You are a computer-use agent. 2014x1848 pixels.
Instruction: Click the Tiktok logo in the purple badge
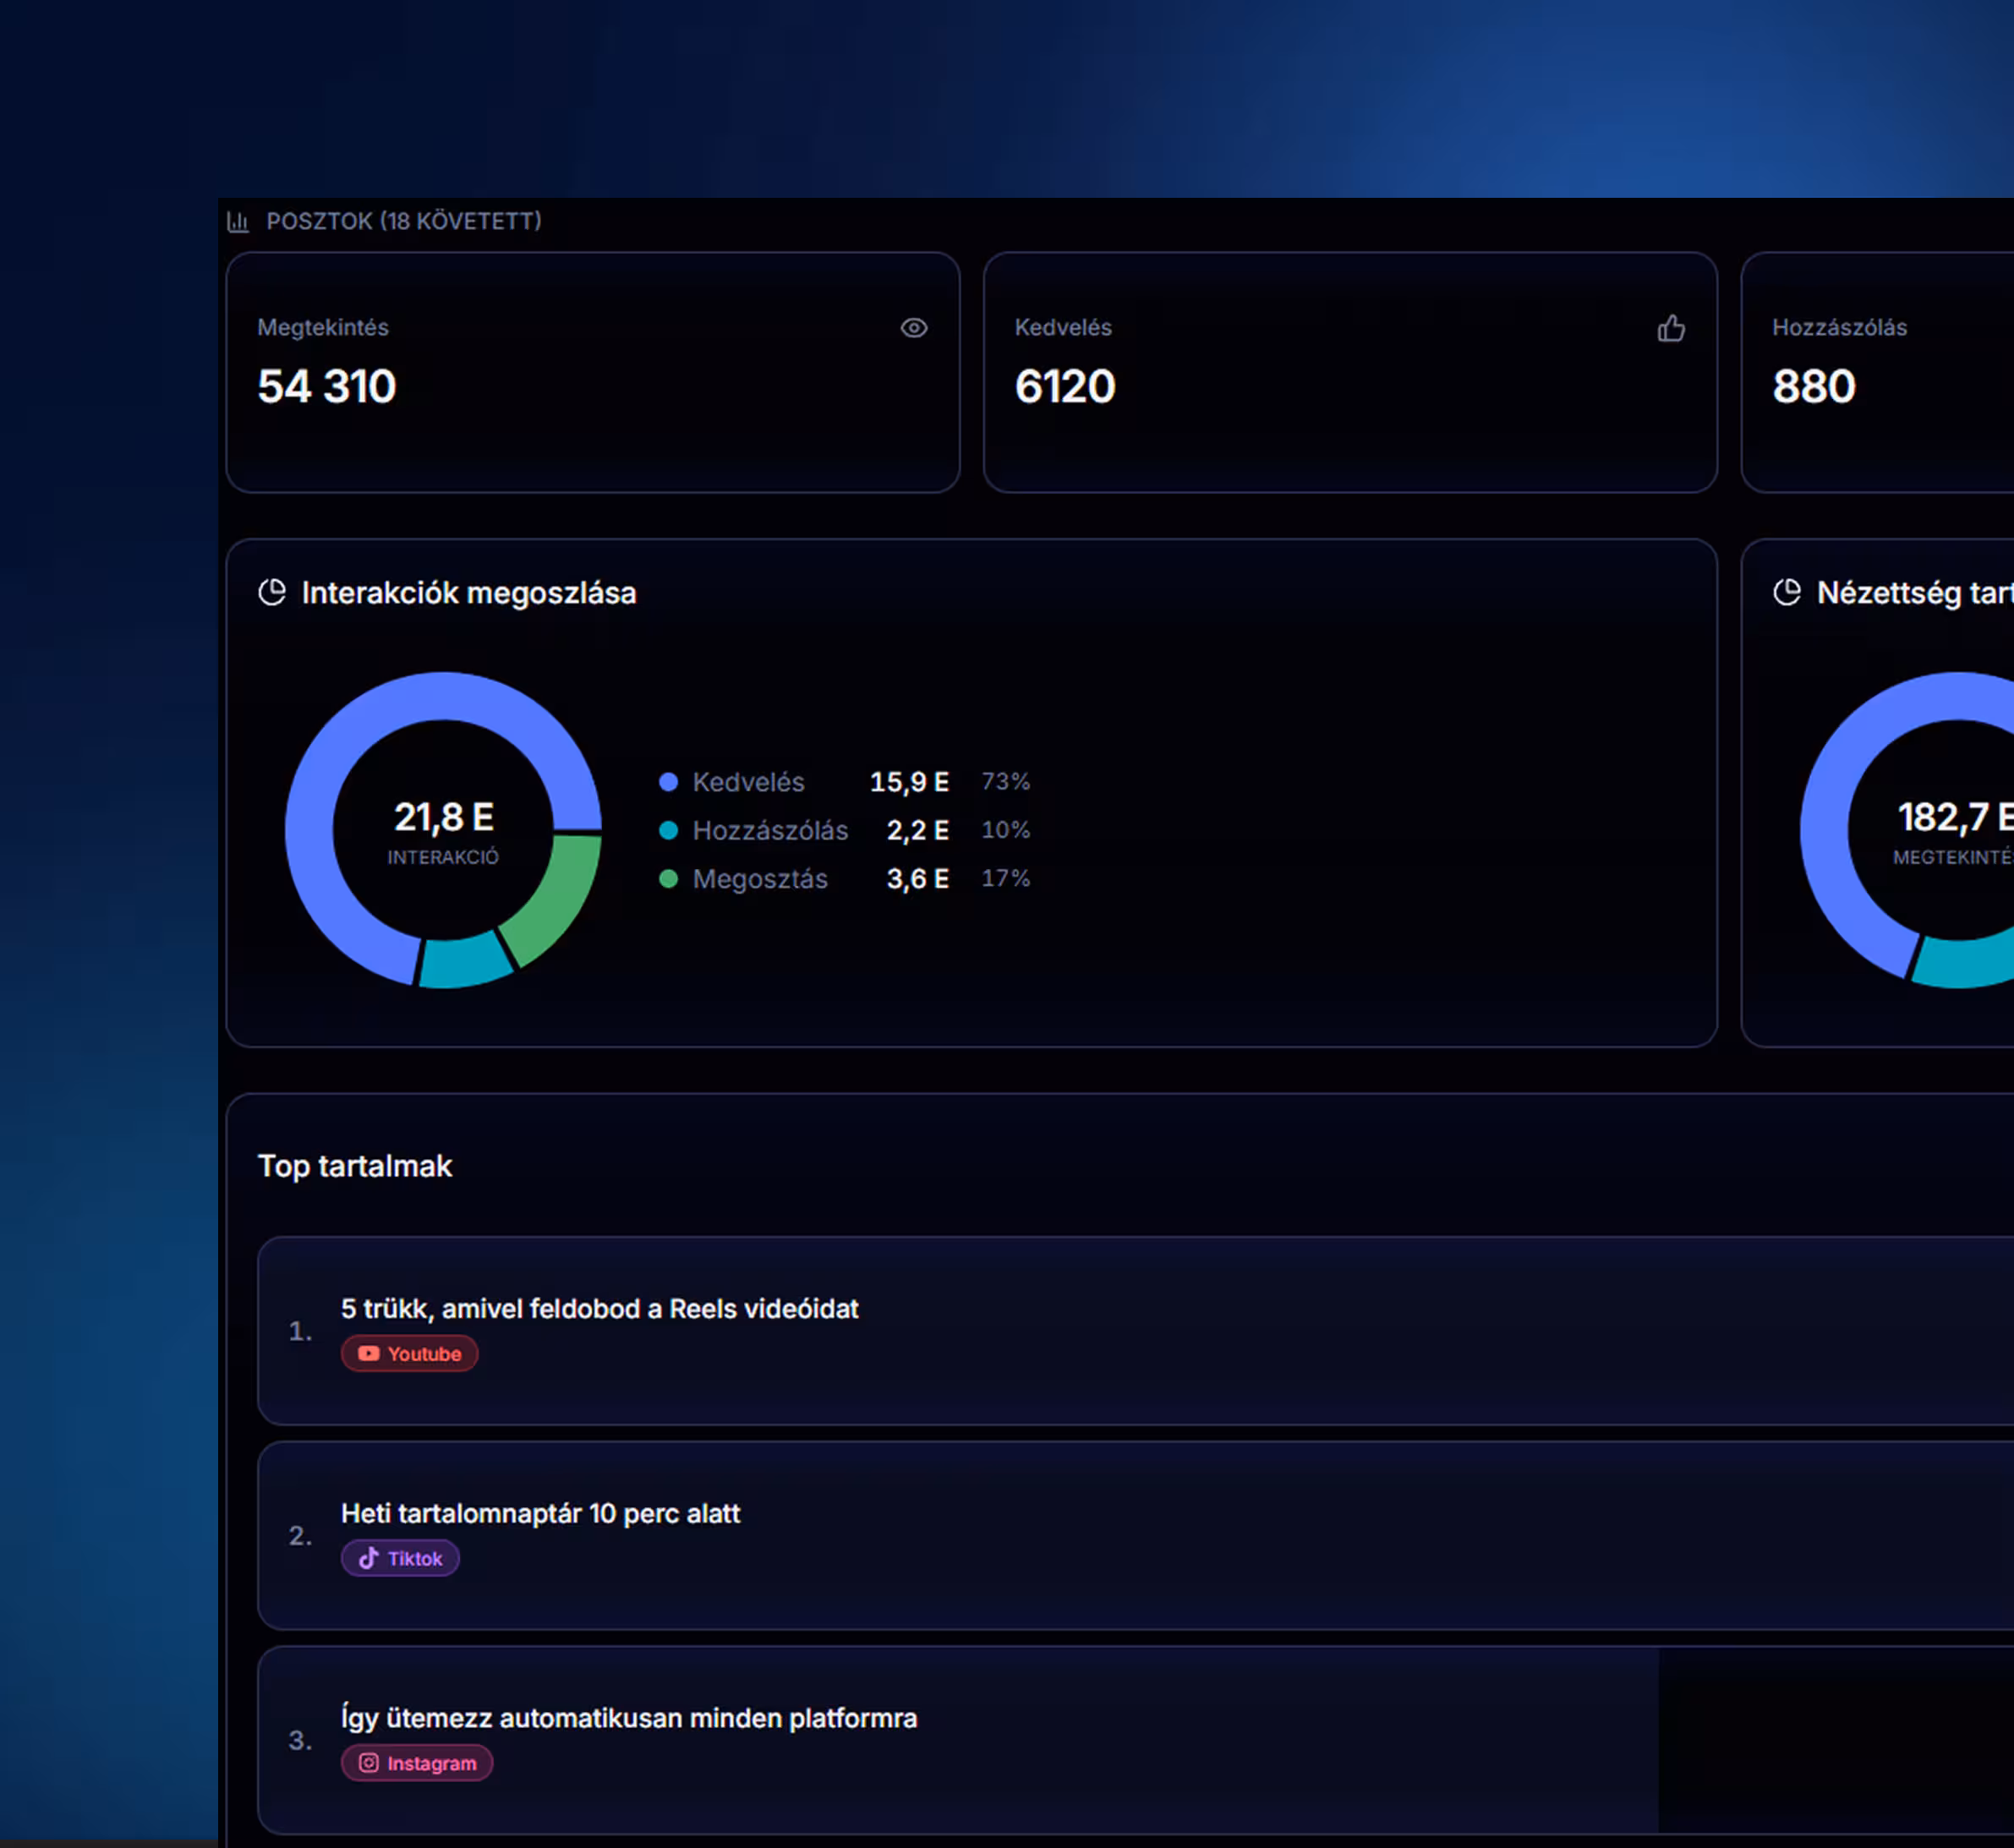[x=368, y=1558]
